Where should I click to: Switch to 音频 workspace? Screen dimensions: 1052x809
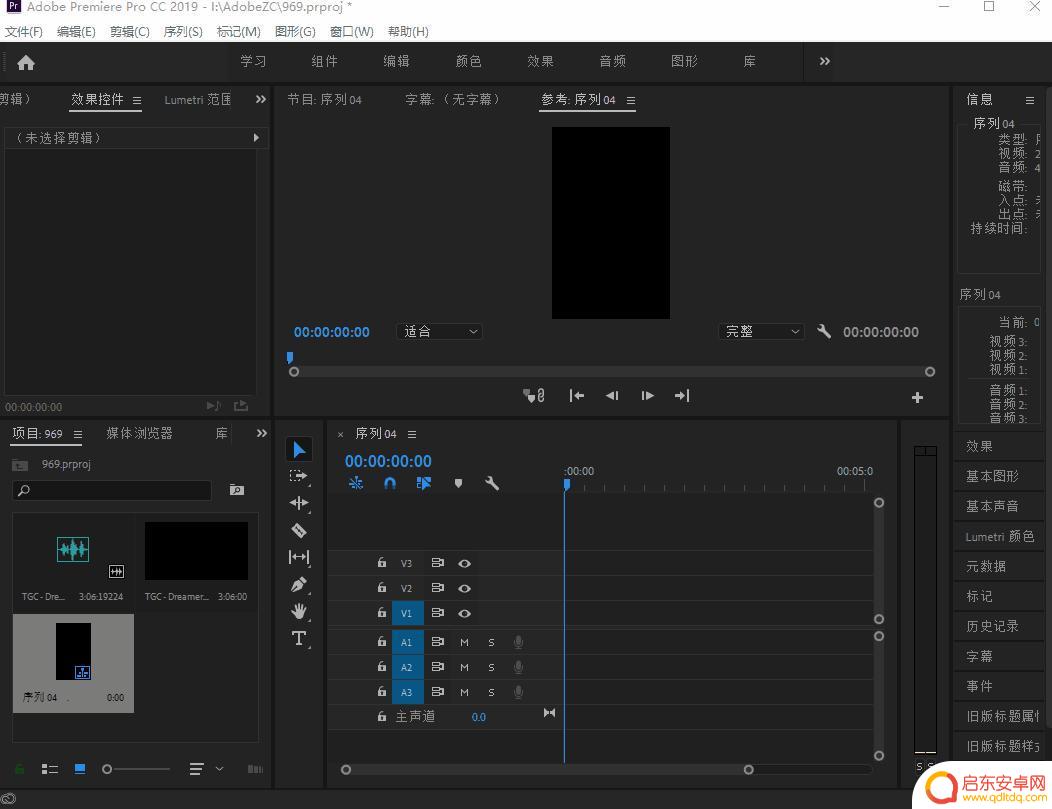(x=613, y=61)
